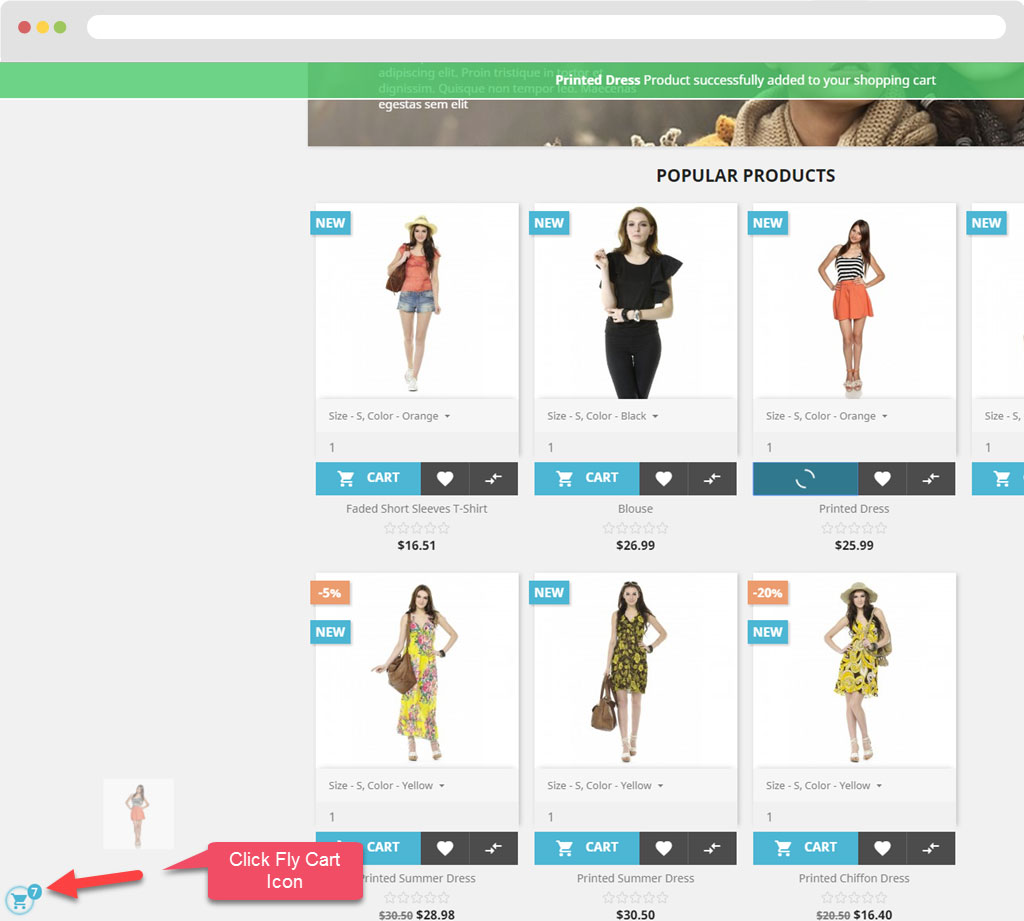Click browser address bar
The width and height of the screenshot is (1024, 921).
click(x=546, y=27)
